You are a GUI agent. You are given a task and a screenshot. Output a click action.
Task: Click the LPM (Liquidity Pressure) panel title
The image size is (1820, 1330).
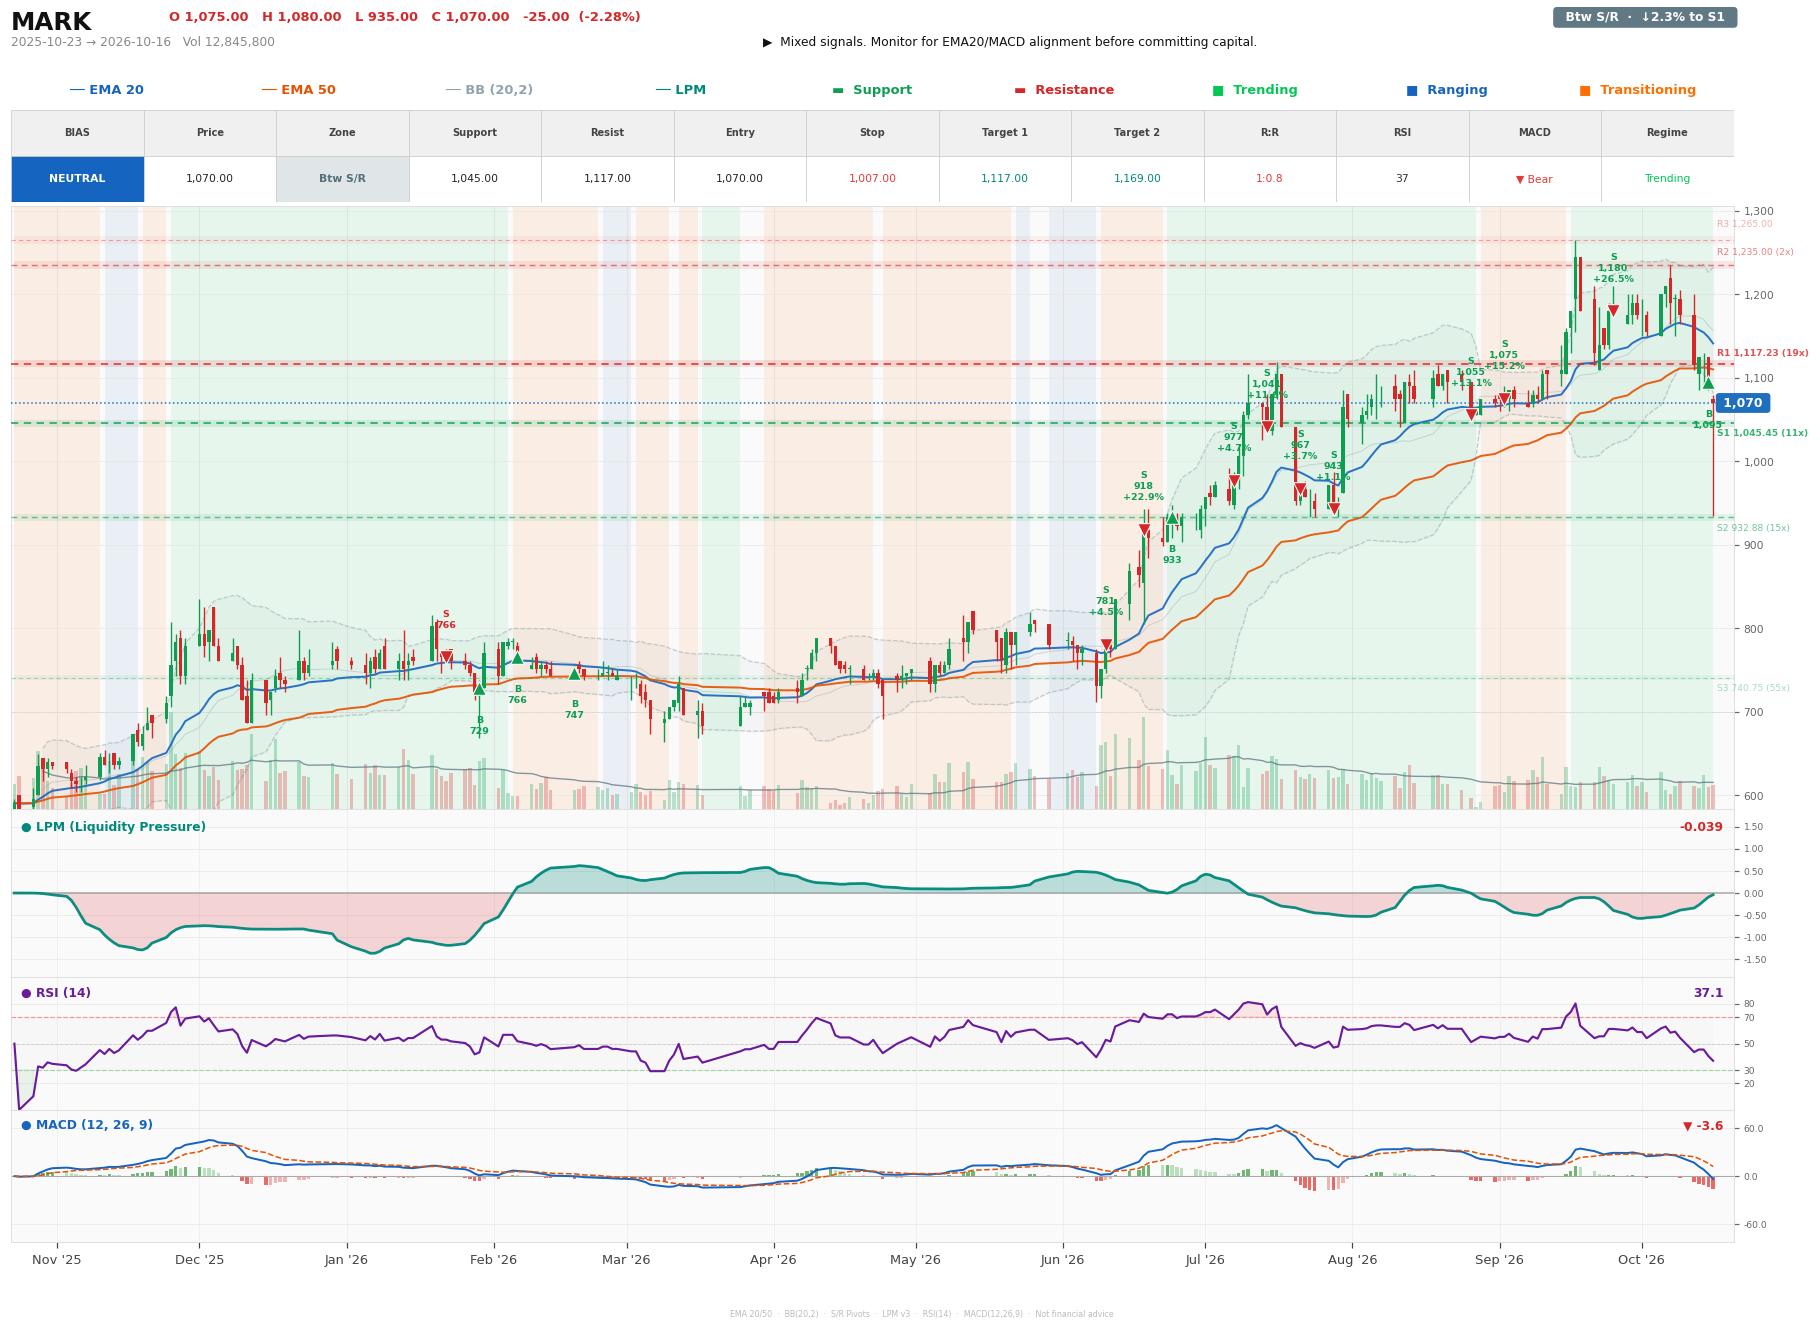tap(113, 827)
